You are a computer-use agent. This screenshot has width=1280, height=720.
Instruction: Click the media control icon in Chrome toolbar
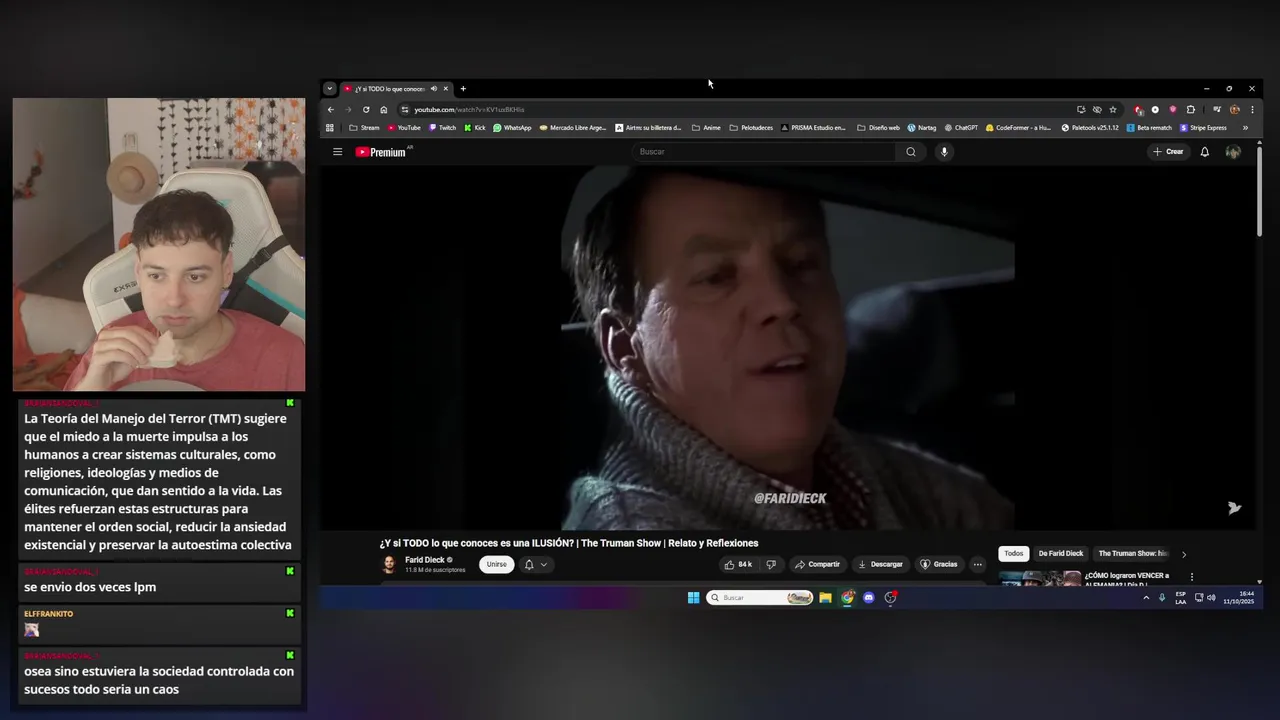pos(1217,110)
